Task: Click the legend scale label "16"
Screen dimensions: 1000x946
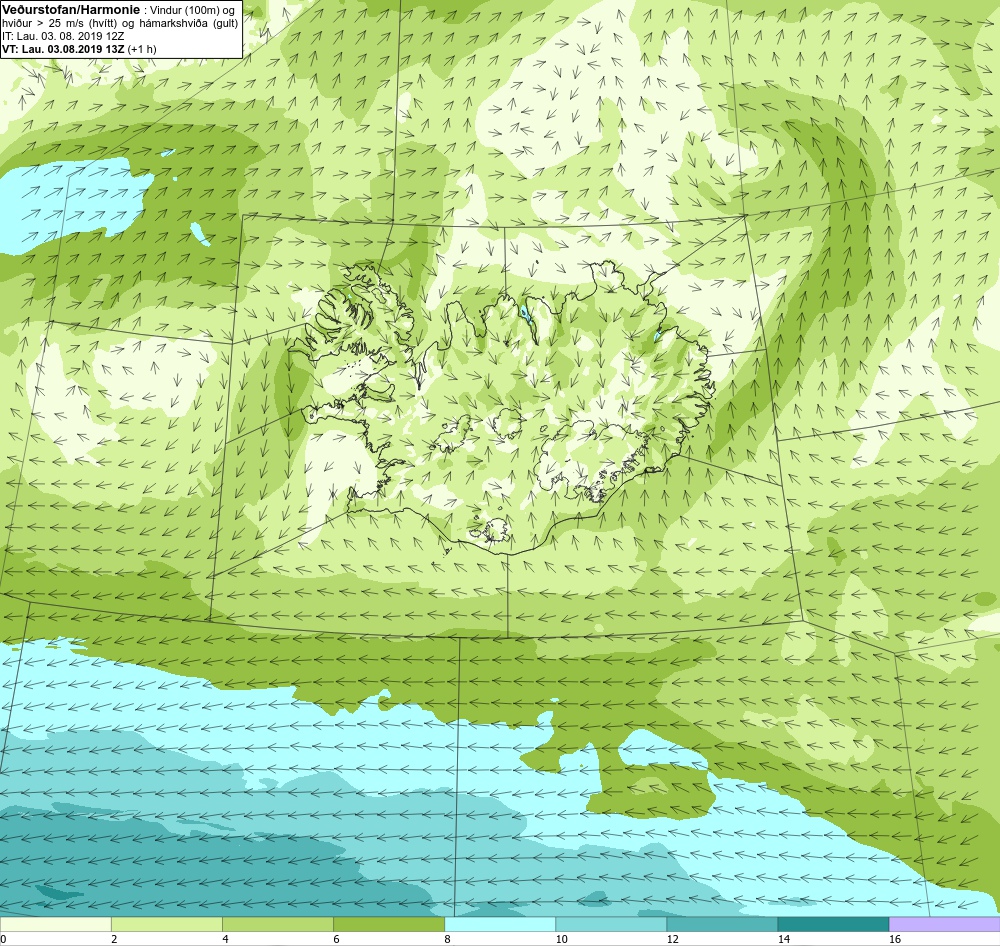Action: point(895,939)
